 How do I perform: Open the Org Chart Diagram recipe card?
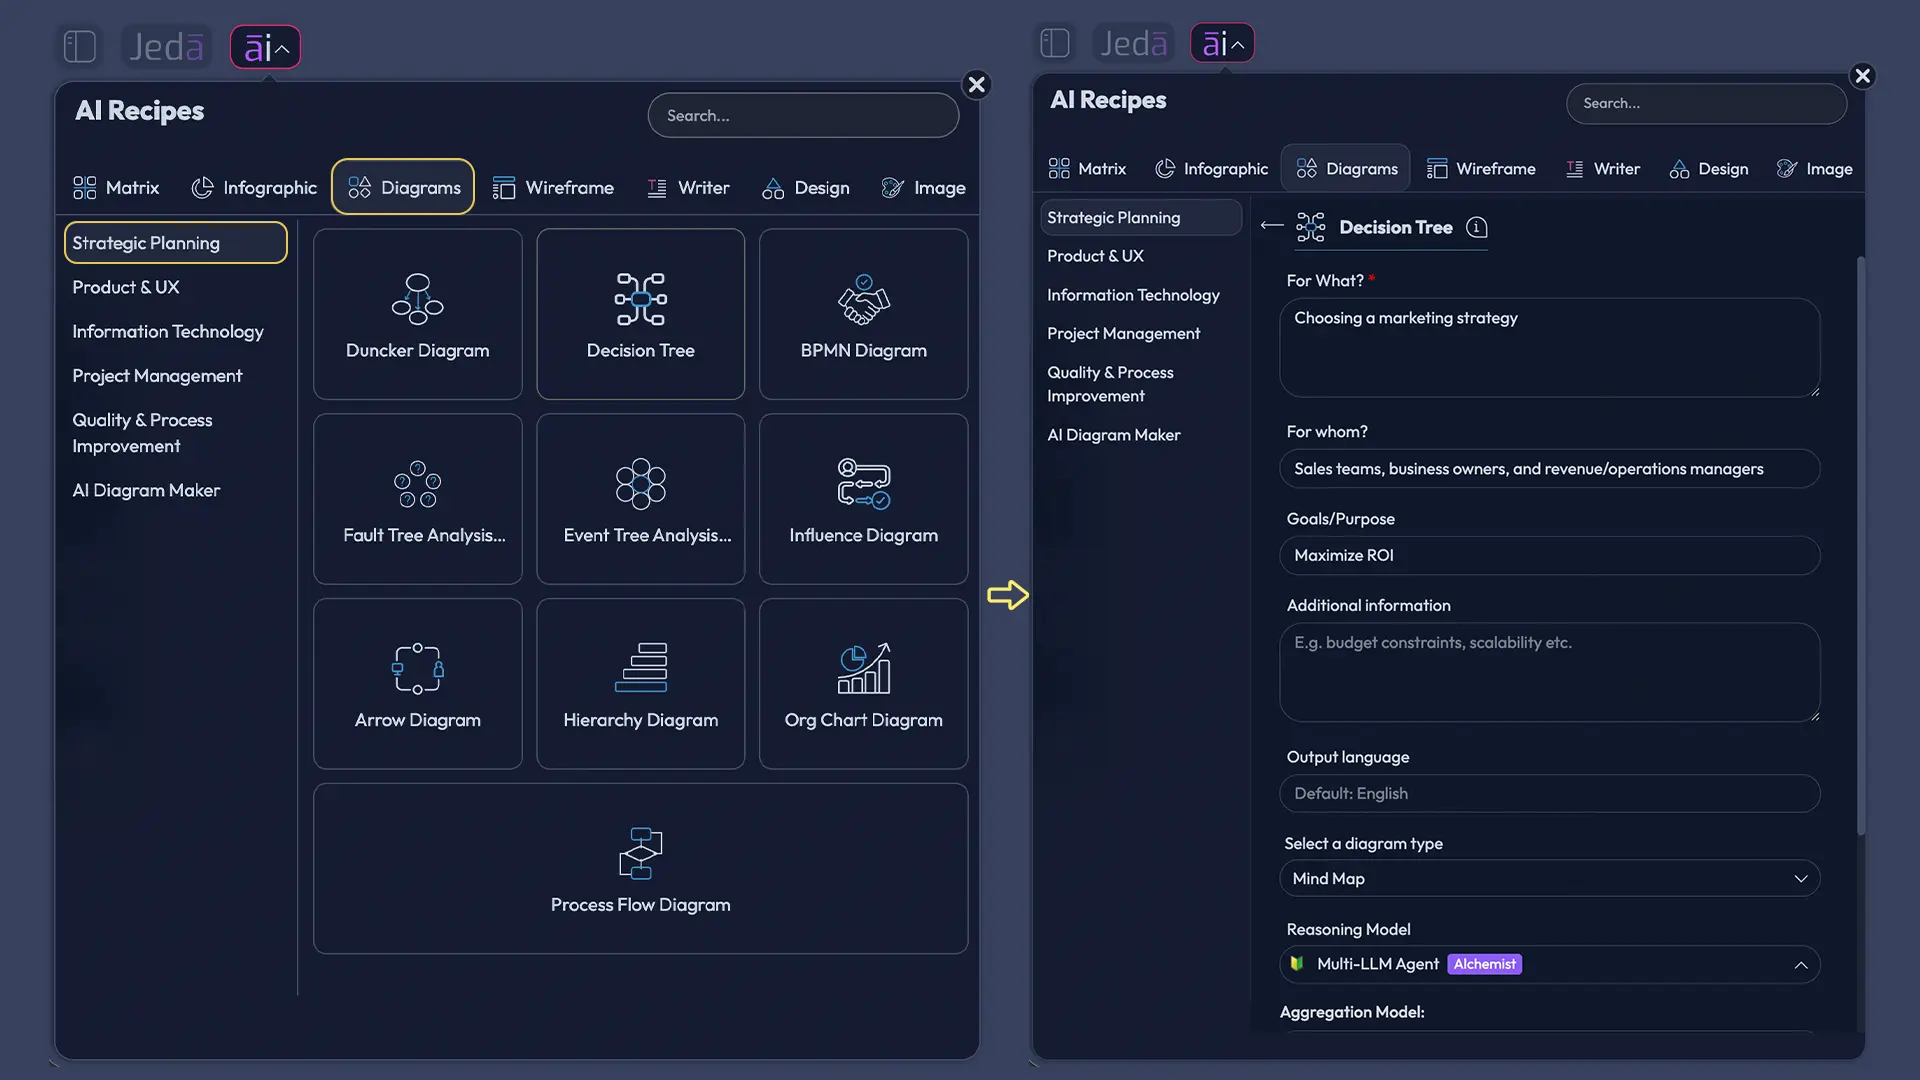point(864,684)
